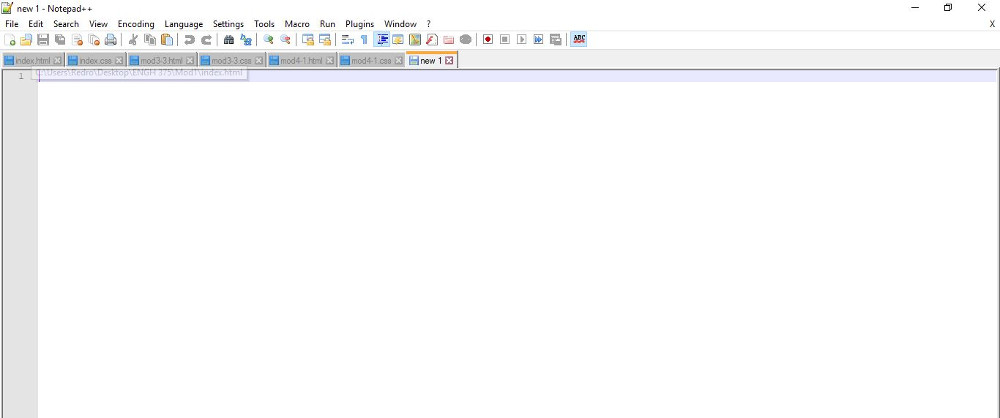Click the X below window controls
The height and width of the screenshot is (418, 1000).
point(992,24)
